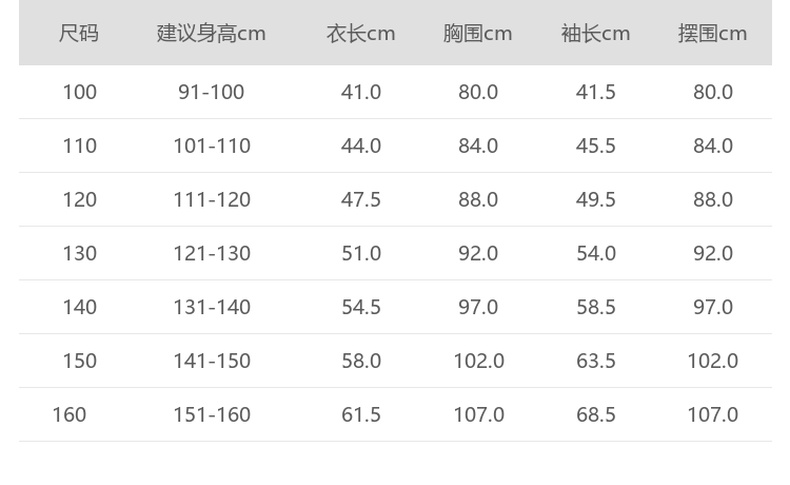790x485 pixels.
Task: Click the 54.0 sleeve length cell
Action: [x=596, y=254]
